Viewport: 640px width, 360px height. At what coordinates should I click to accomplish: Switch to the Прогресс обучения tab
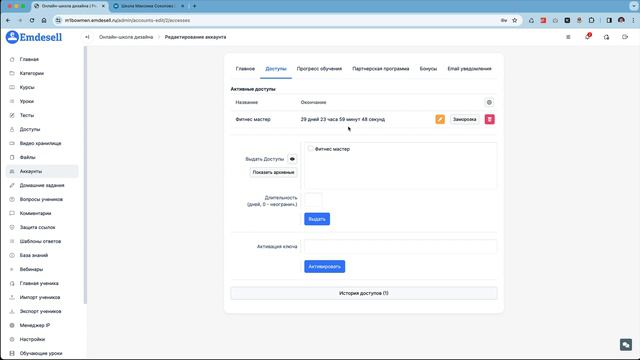tap(319, 69)
